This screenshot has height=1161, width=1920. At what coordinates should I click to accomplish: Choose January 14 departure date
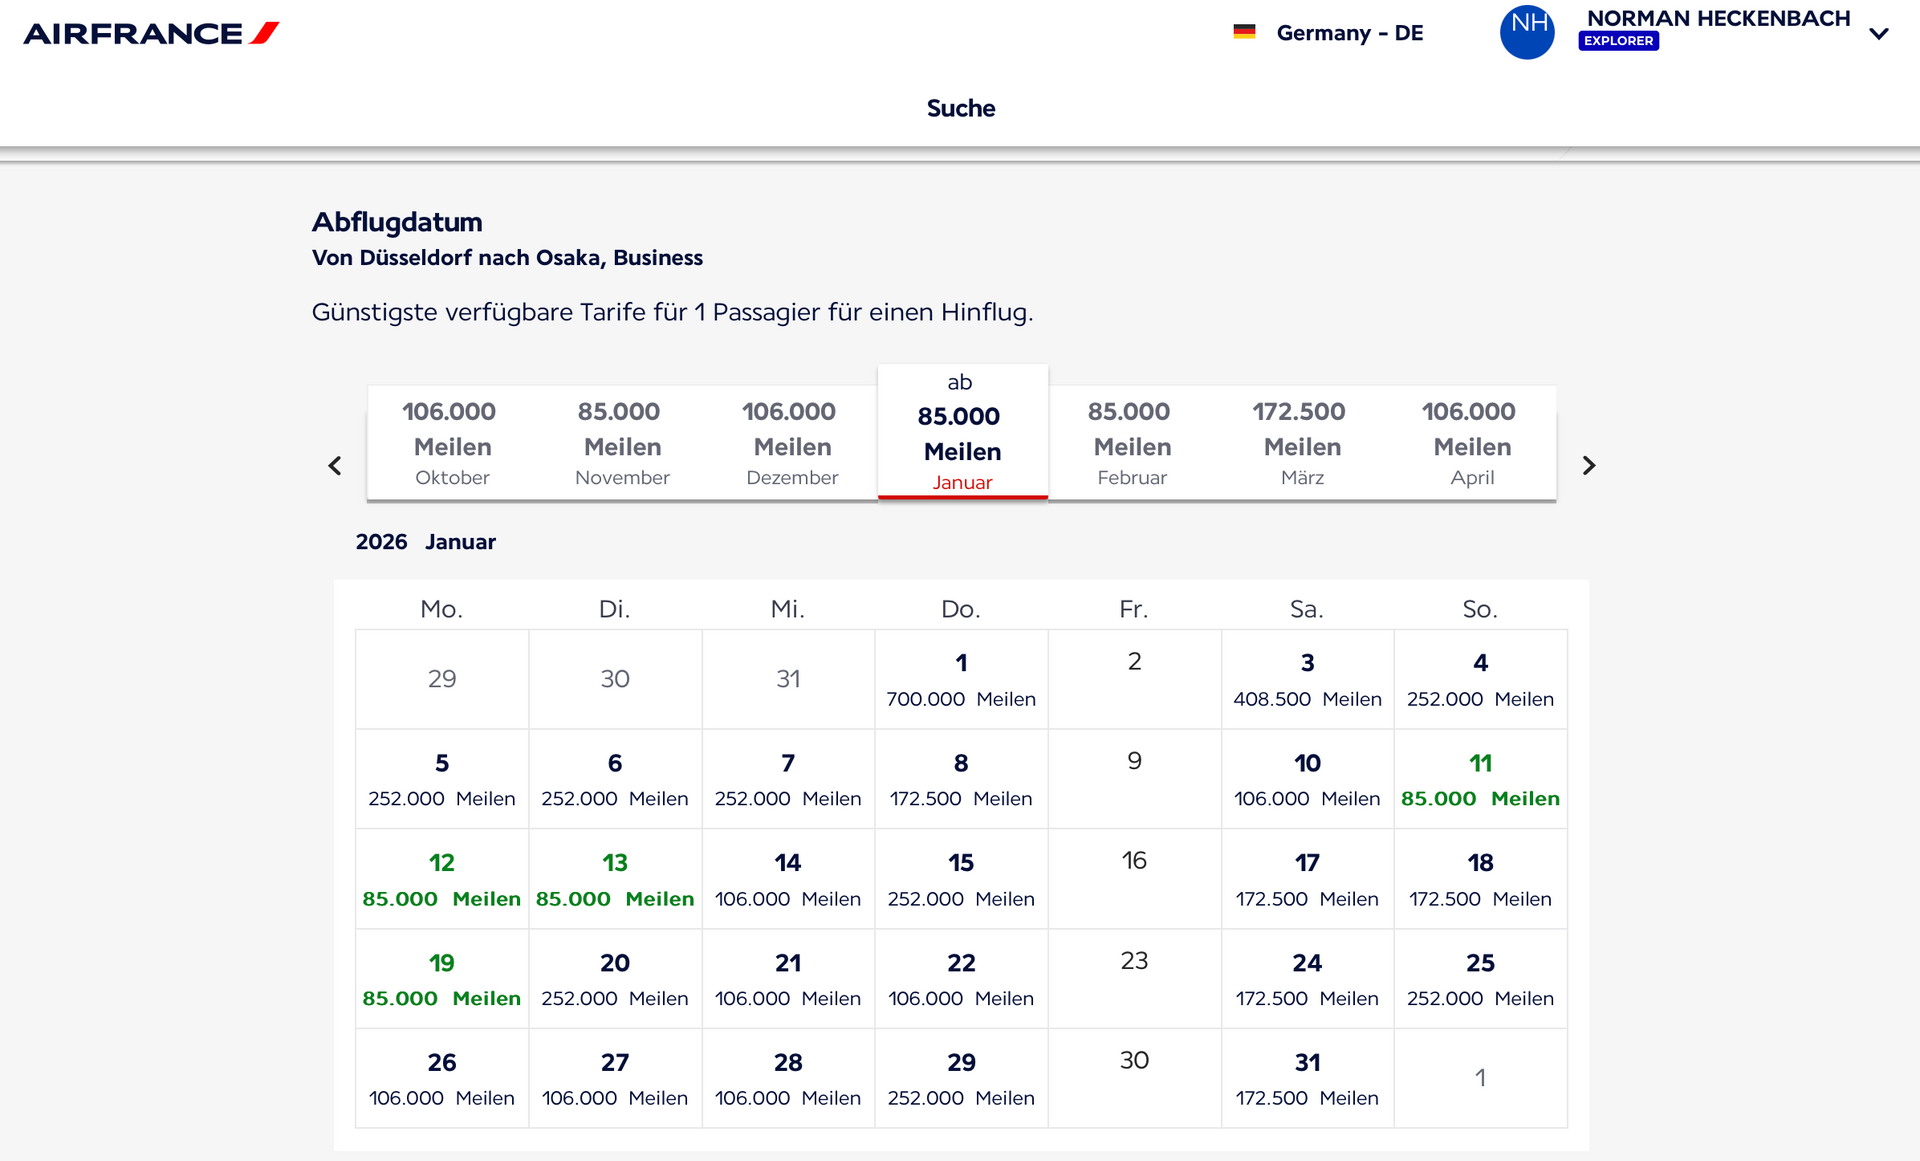[788, 880]
